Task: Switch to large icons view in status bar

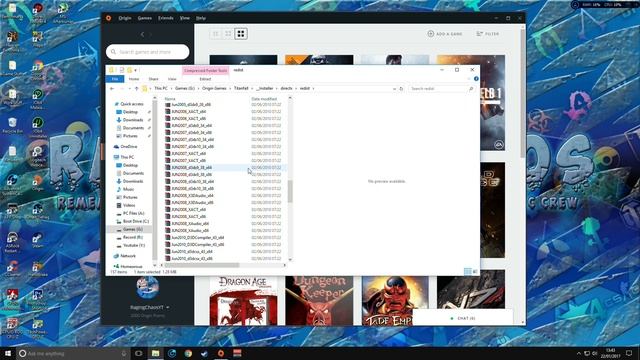Action: click(x=475, y=272)
